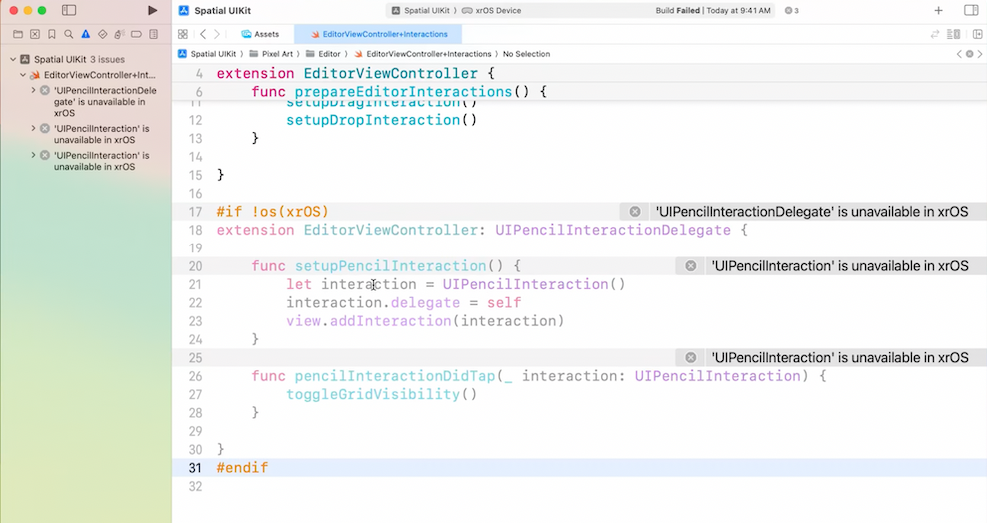Run the project with the play button

tap(152, 10)
